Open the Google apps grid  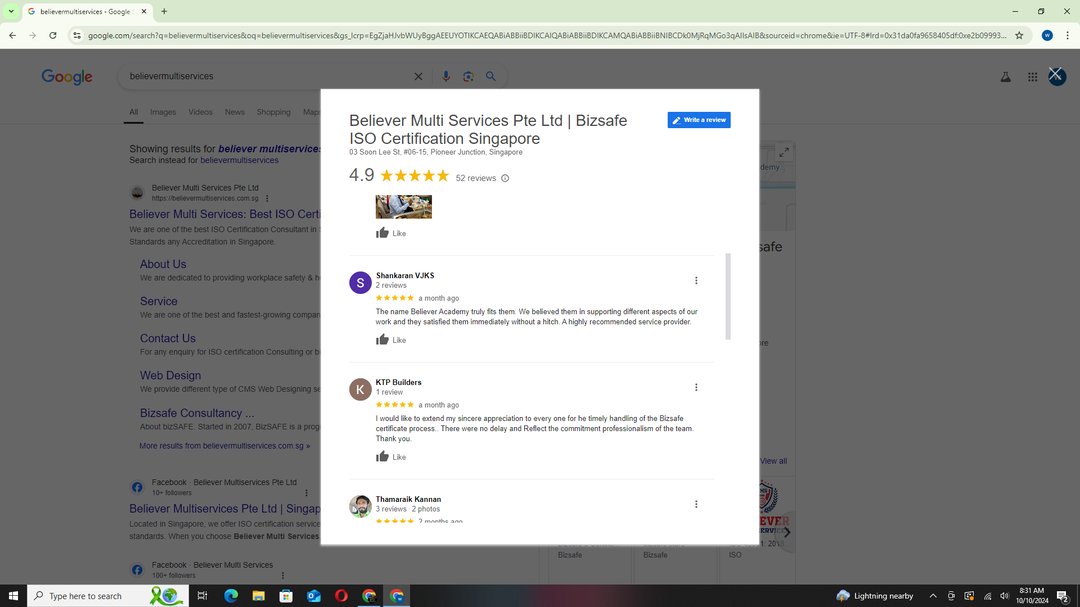[x=1032, y=77]
